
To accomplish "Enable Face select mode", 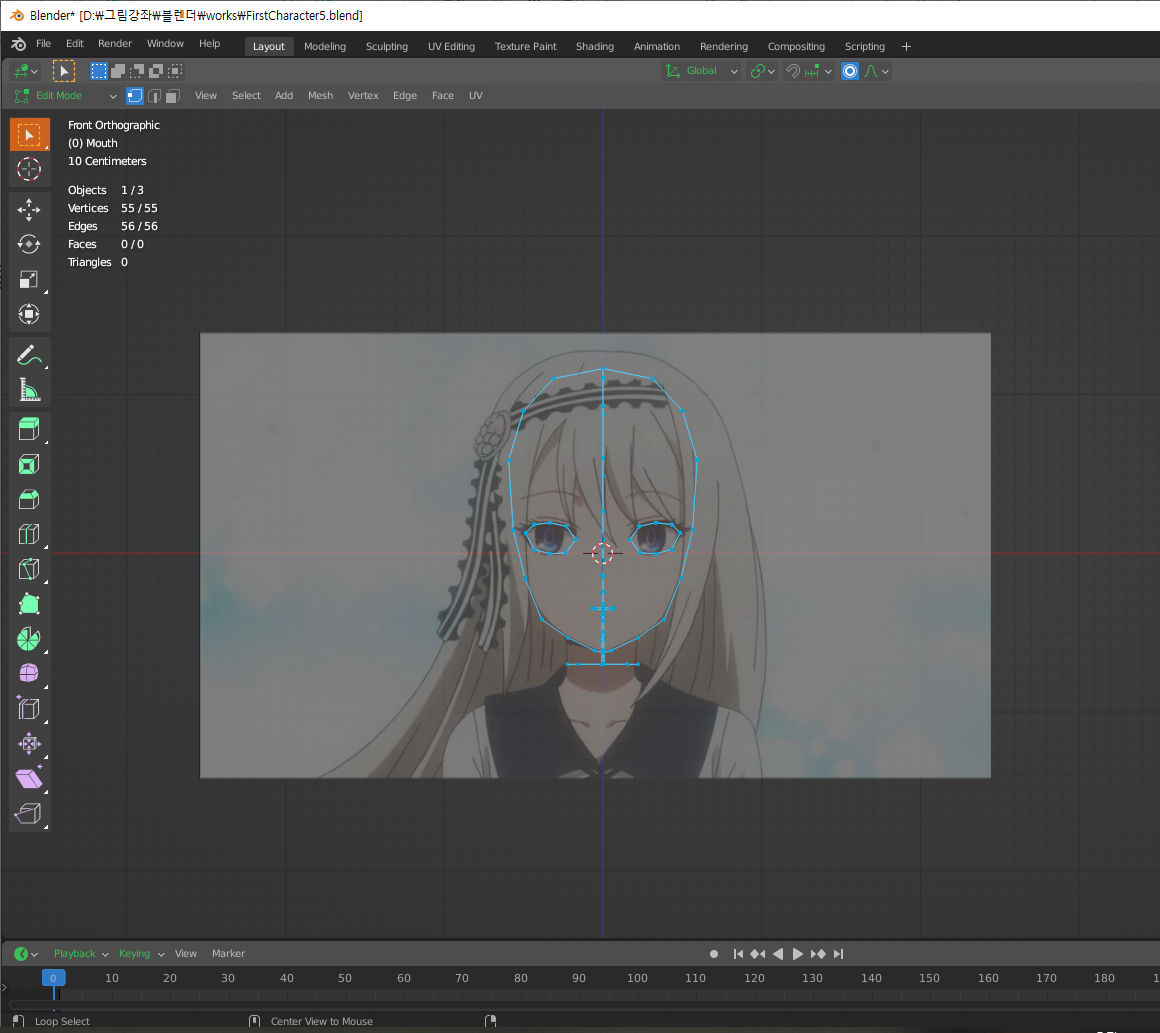I will coord(172,95).
